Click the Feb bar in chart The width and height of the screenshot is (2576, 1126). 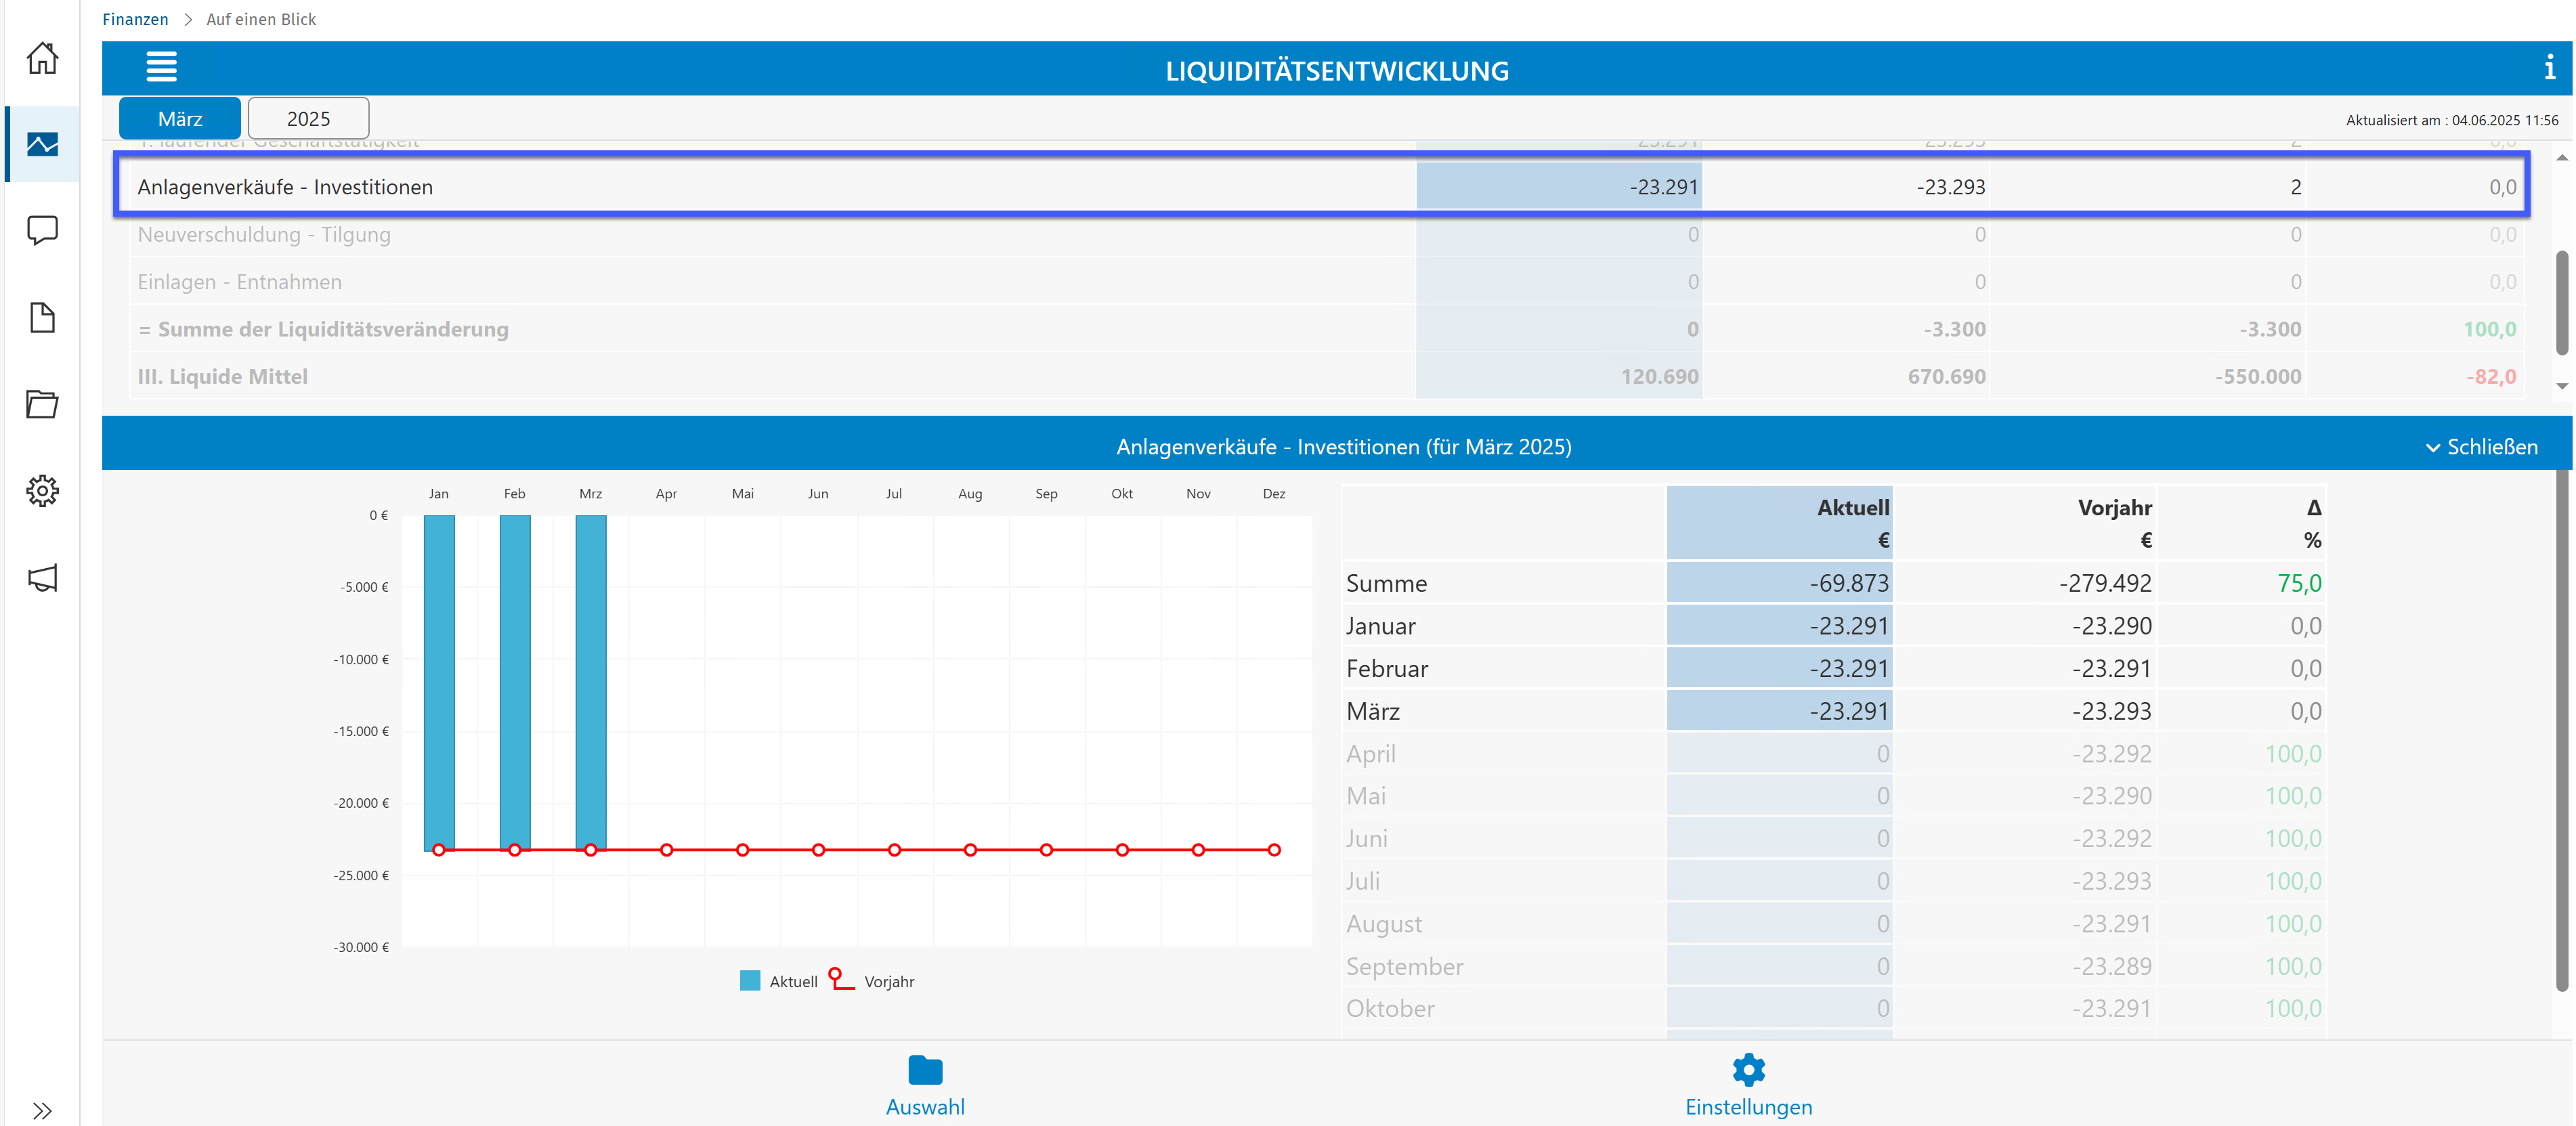tap(515, 682)
